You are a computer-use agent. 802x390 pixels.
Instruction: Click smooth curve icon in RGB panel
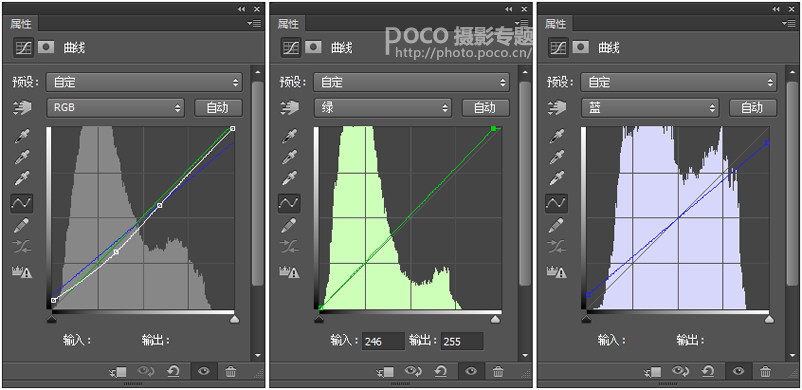(x=21, y=247)
